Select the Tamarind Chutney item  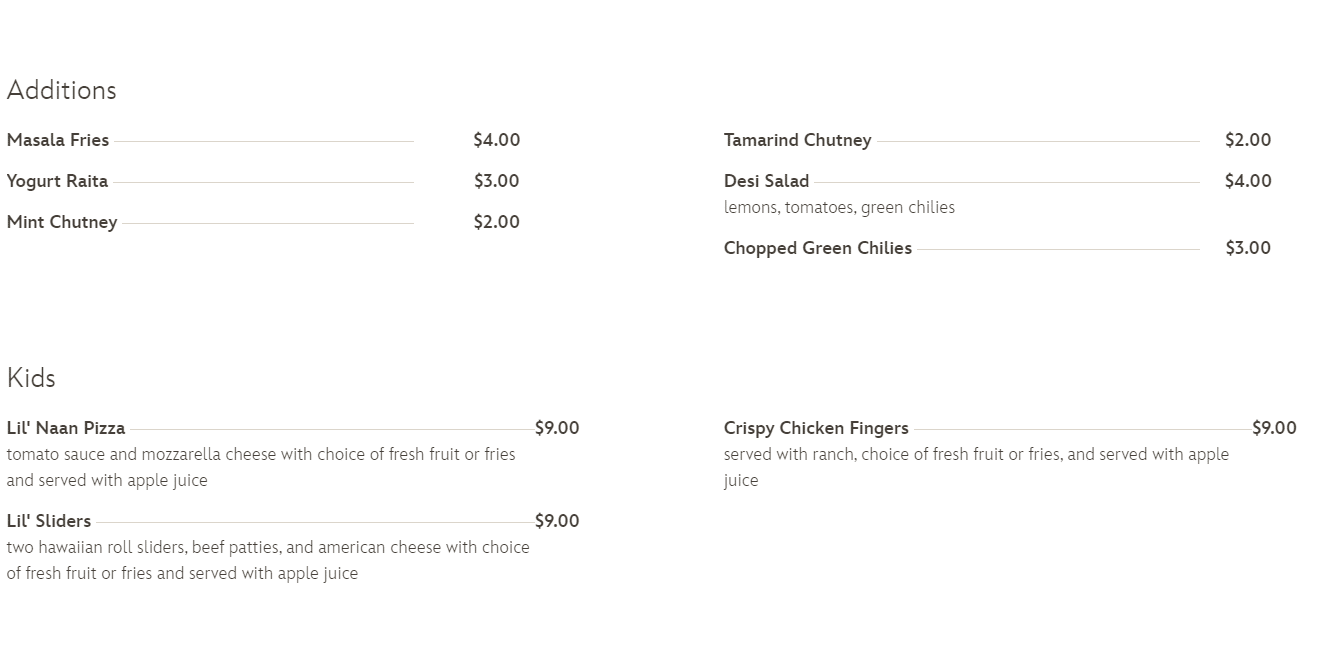797,140
